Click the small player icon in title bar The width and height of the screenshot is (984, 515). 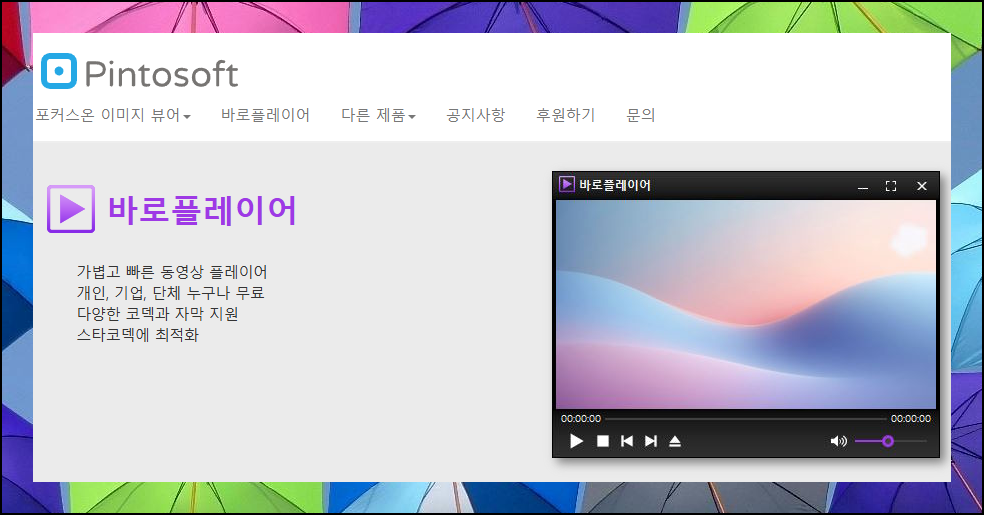pyautogui.click(x=567, y=184)
